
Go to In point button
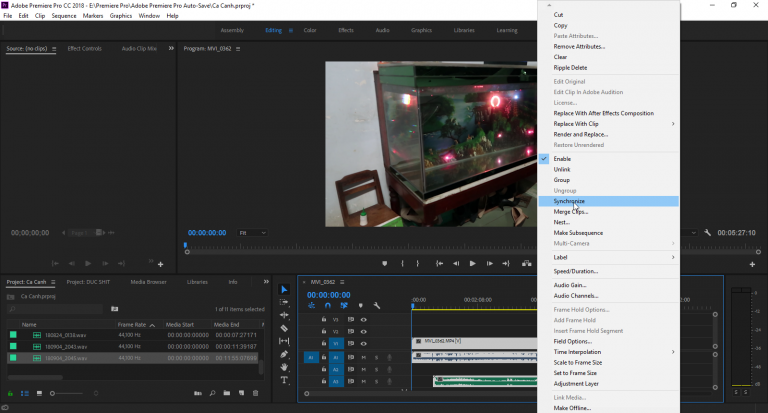tap(439, 264)
